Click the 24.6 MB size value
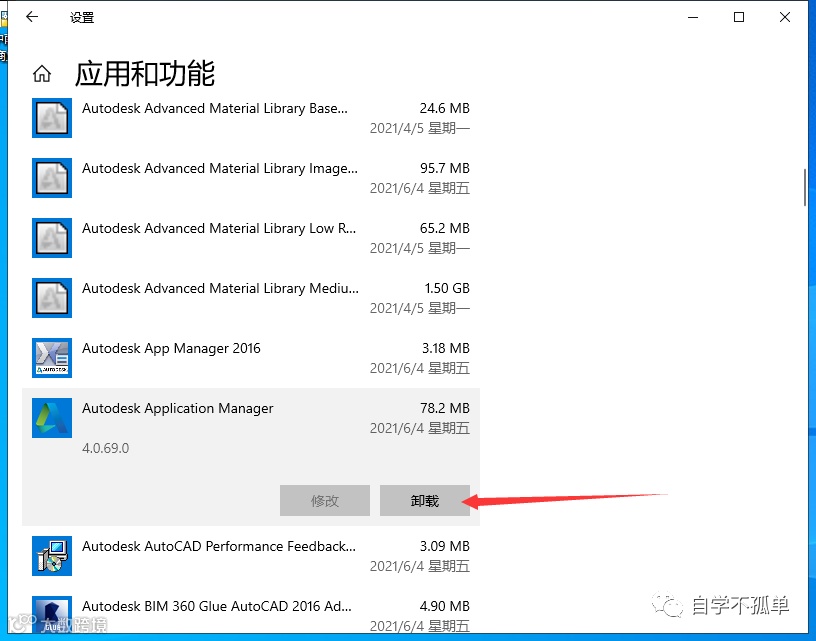816x641 pixels. point(444,108)
